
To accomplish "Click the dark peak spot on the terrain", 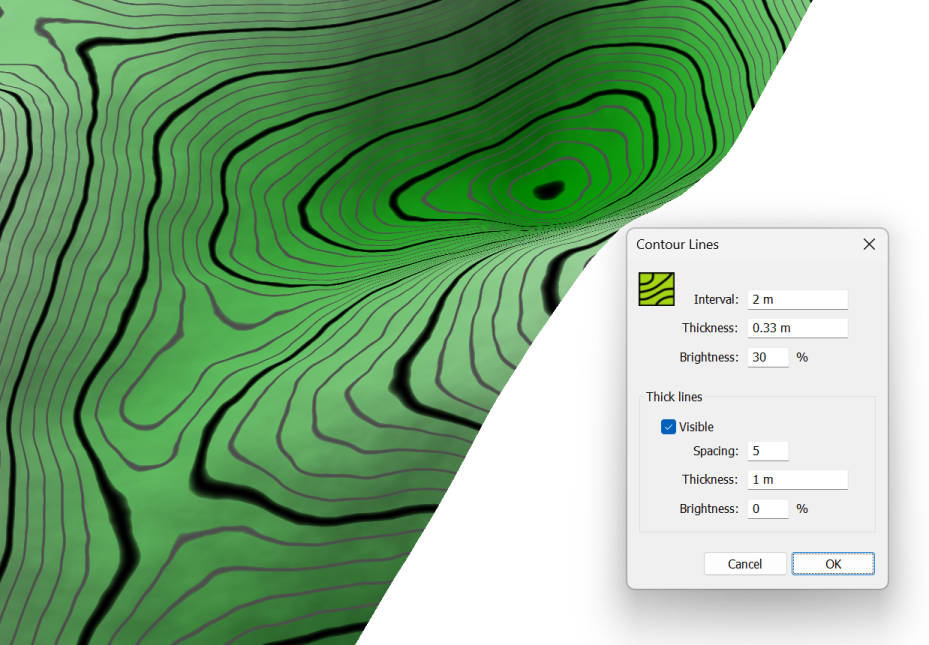I will (x=548, y=189).
